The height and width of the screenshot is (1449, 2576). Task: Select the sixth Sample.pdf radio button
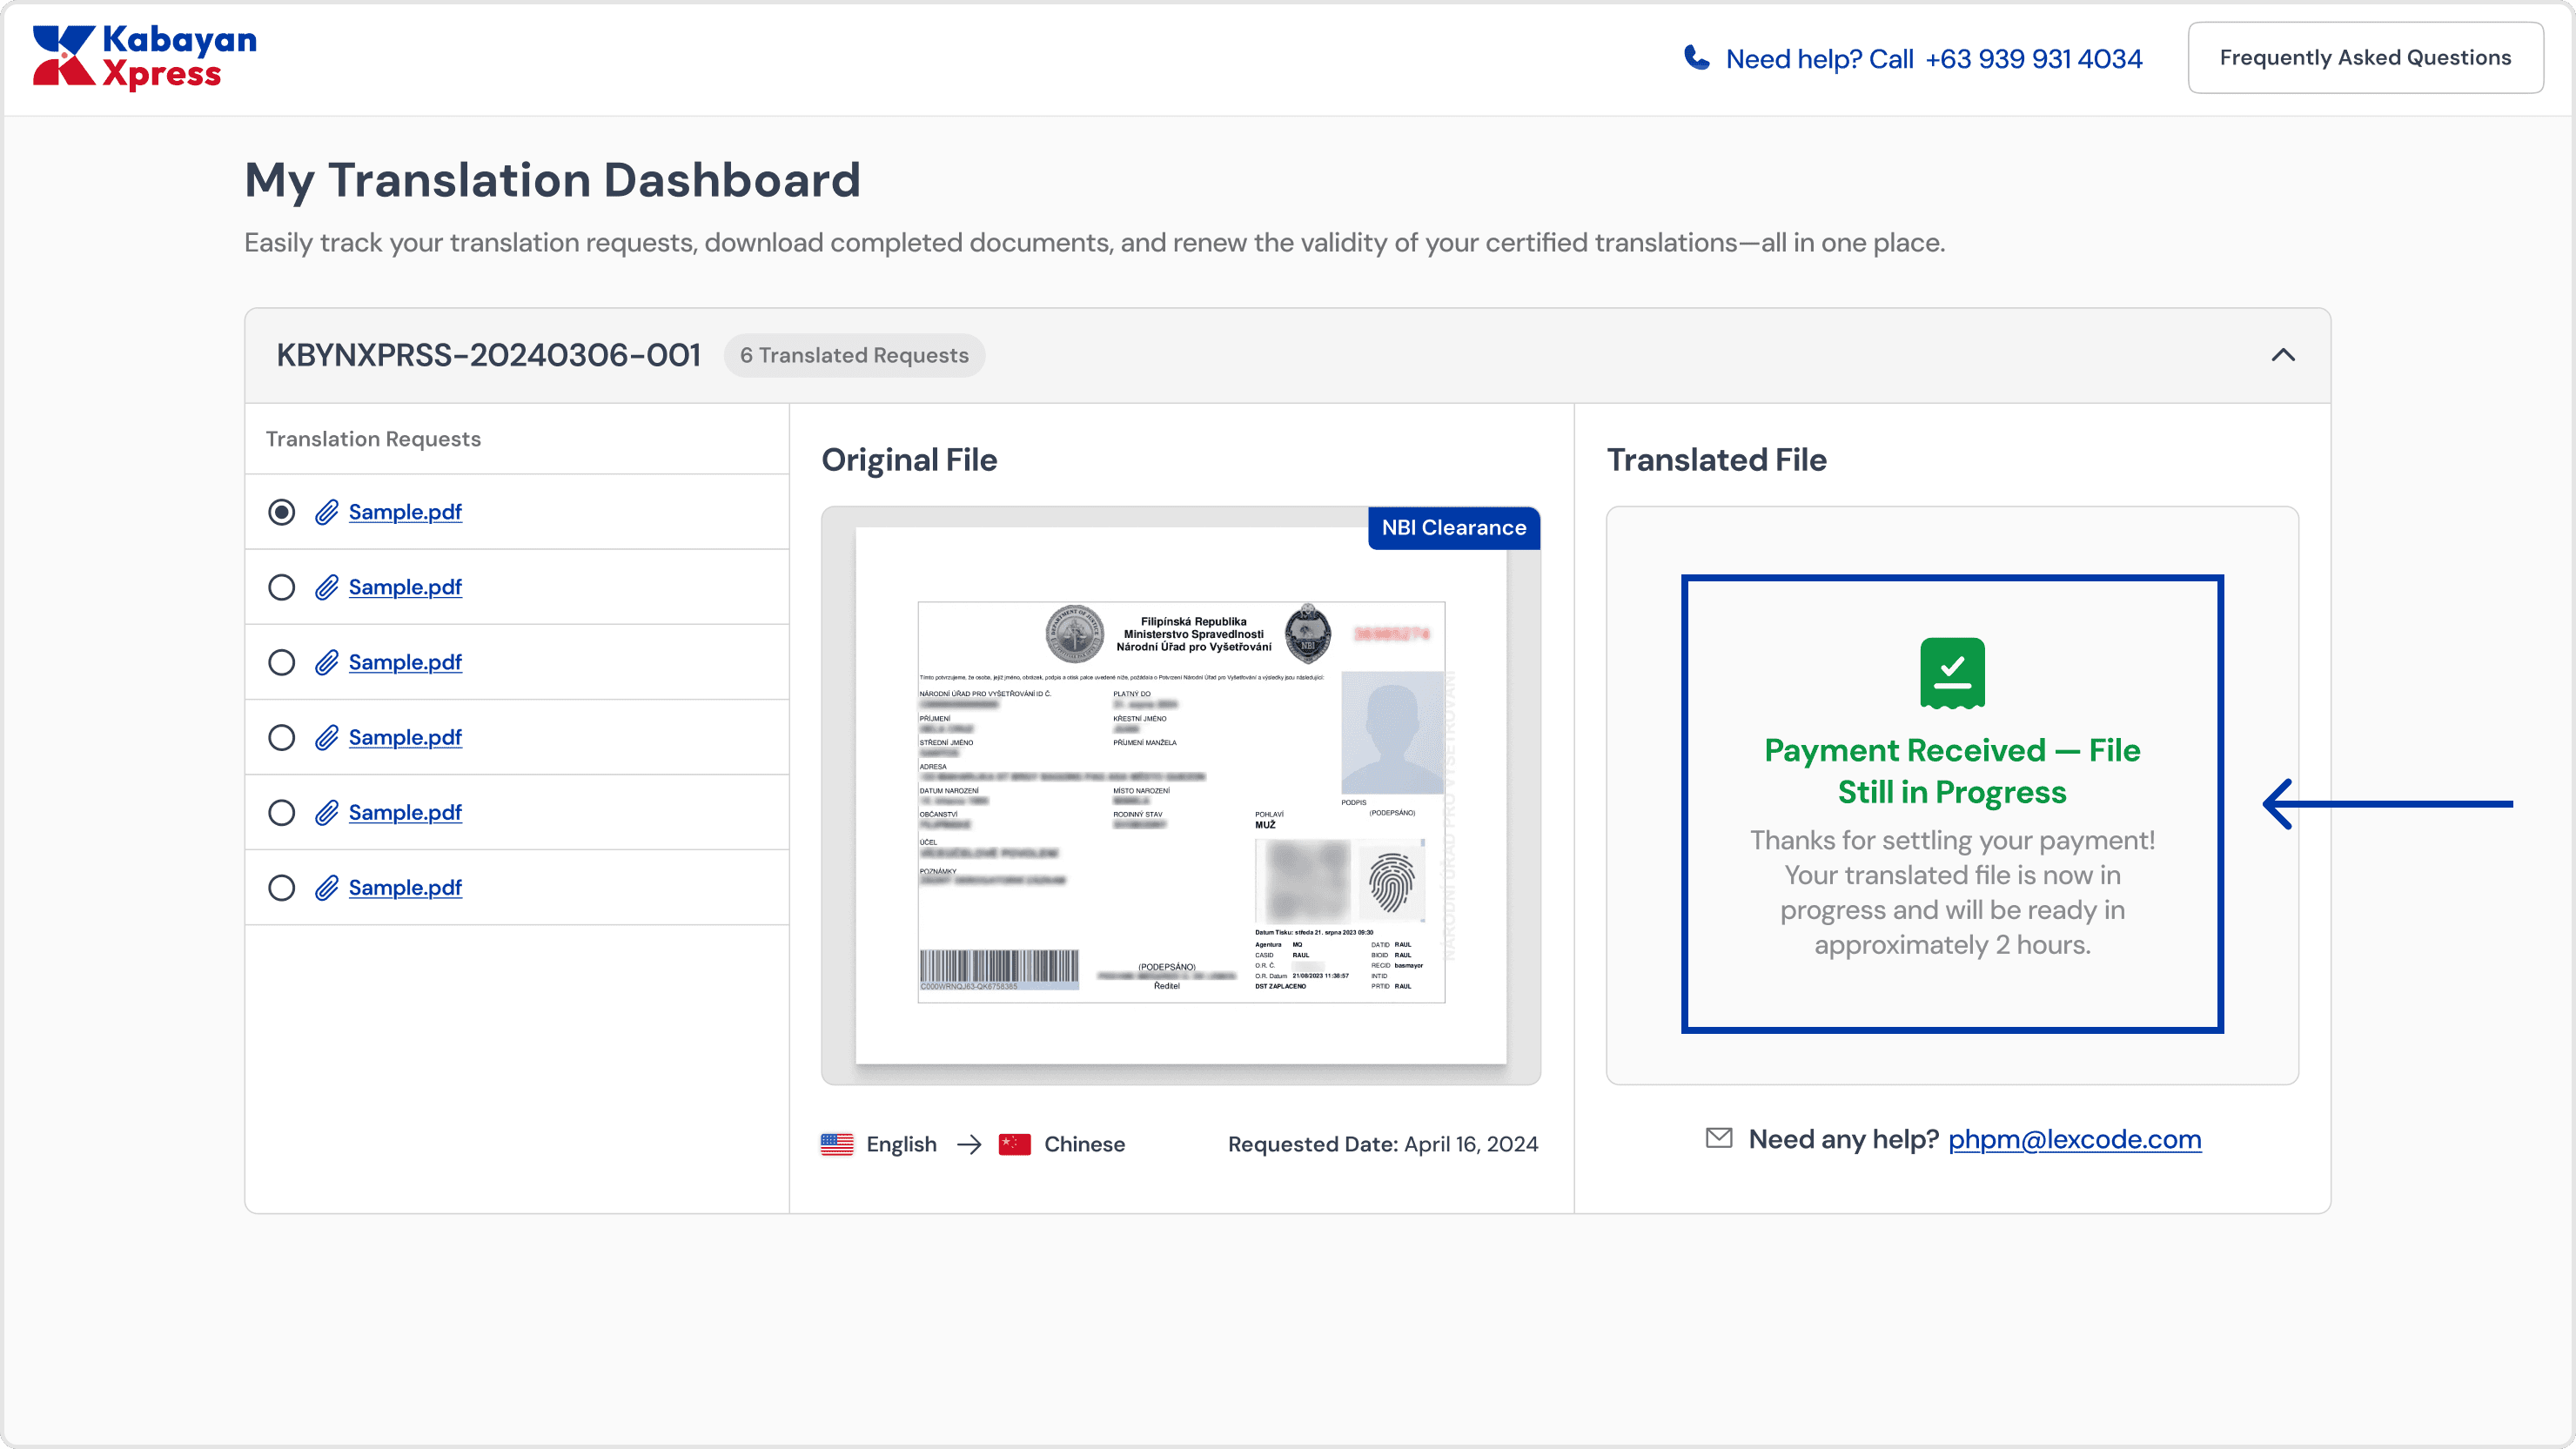[x=282, y=888]
